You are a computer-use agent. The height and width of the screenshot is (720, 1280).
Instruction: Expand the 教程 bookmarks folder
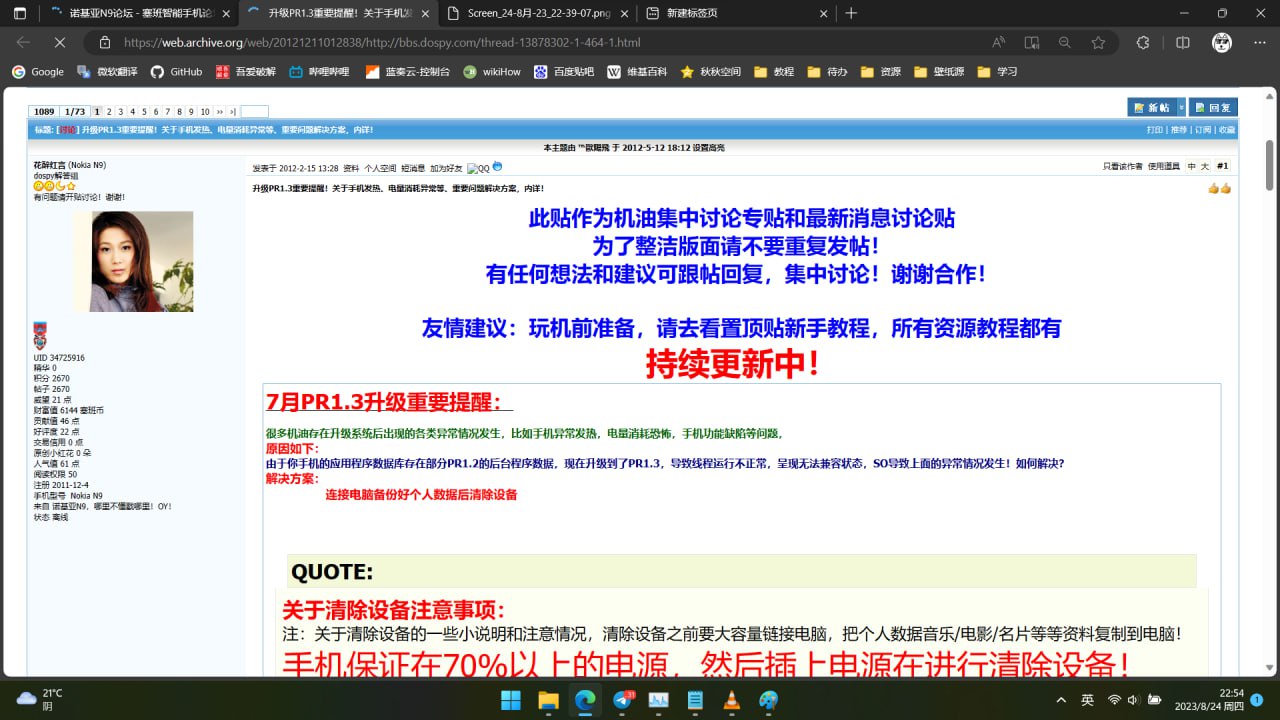pos(774,72)
